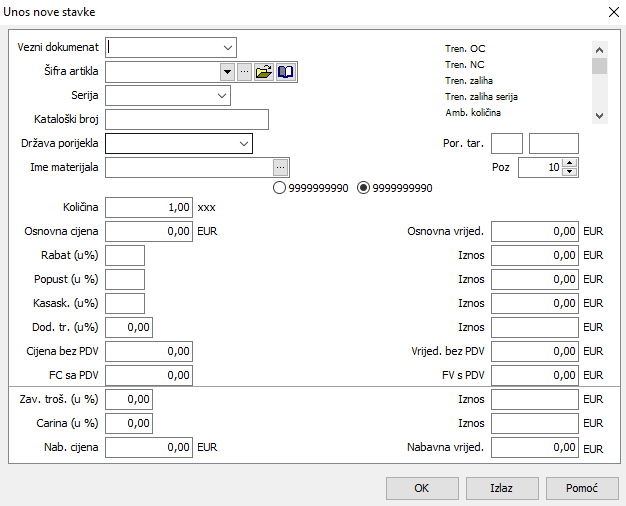Viewport: 626px width, 506px height.
Task: Decrease the Poz value with down arrow
Action: pos(570,172)
